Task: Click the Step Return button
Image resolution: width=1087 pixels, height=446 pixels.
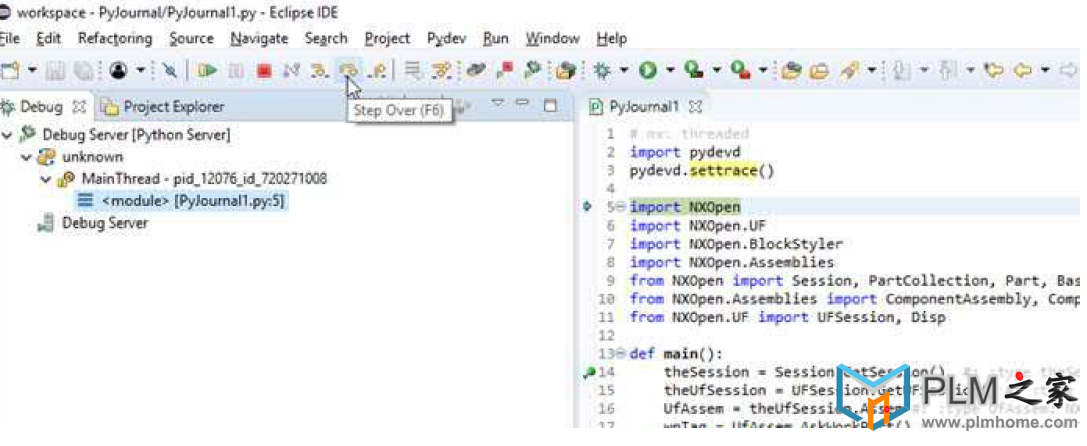Action: 376,69
